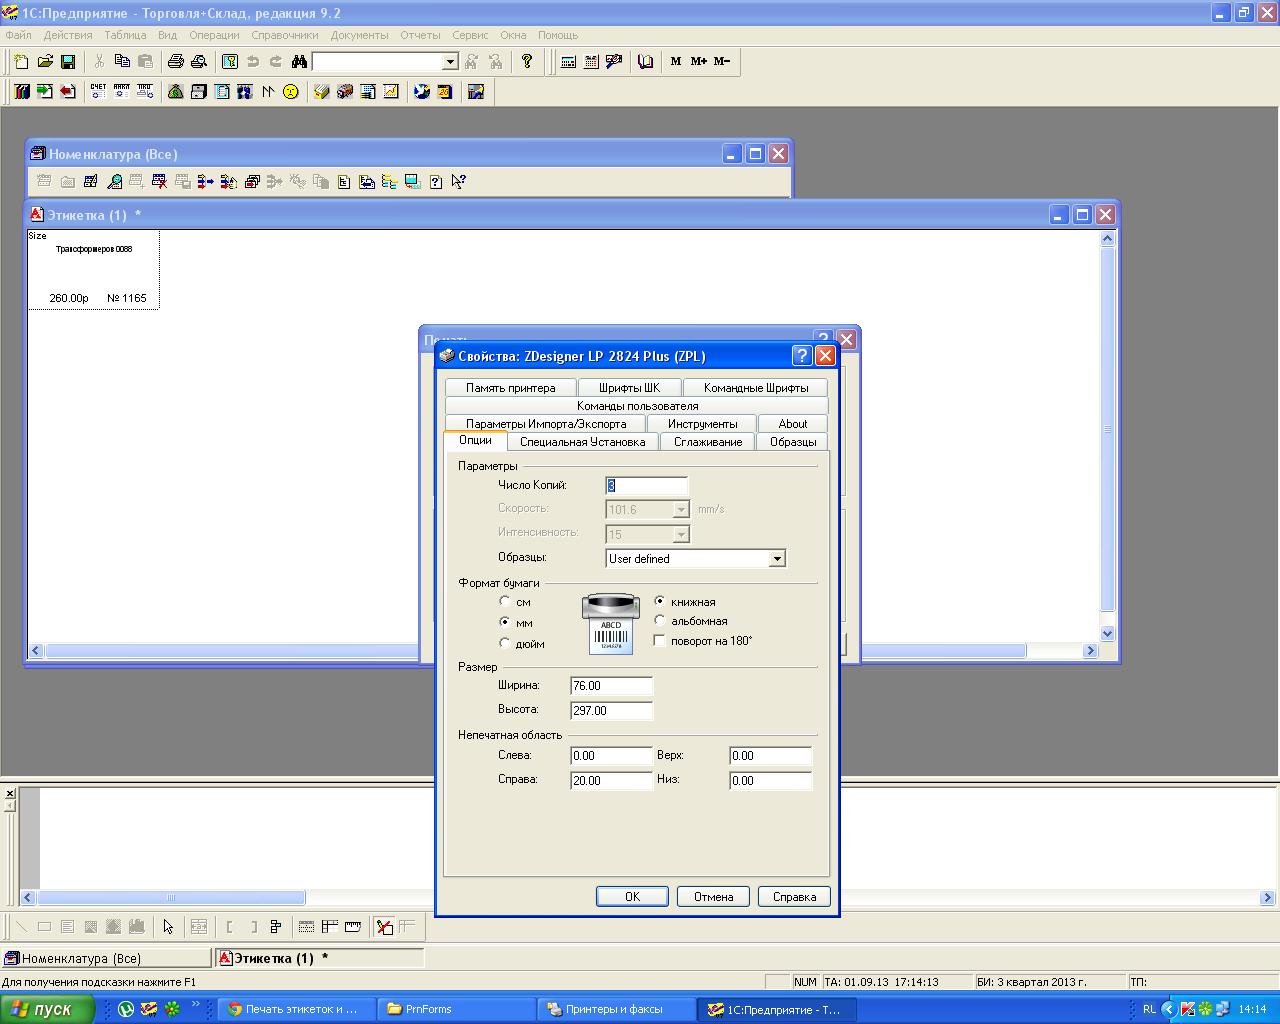1280x1024 pixels.
Task: Click the Высота height field
Action: point(611,711)
